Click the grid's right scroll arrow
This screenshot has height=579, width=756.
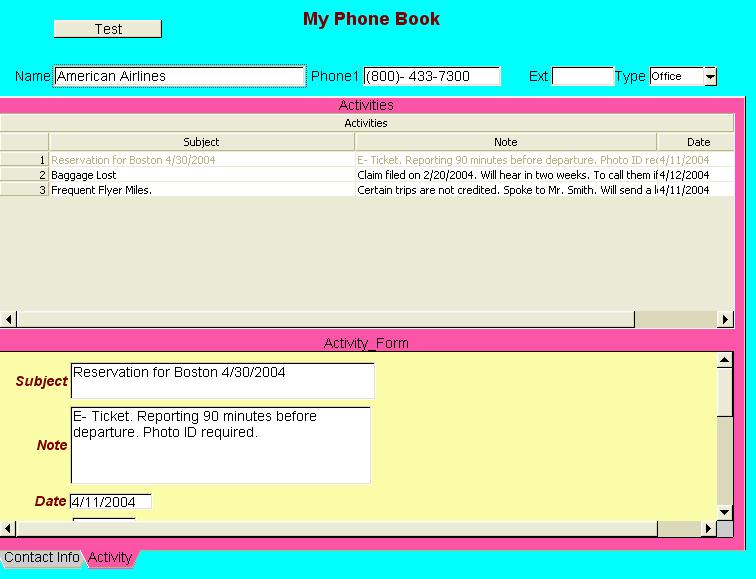[725, 319]
